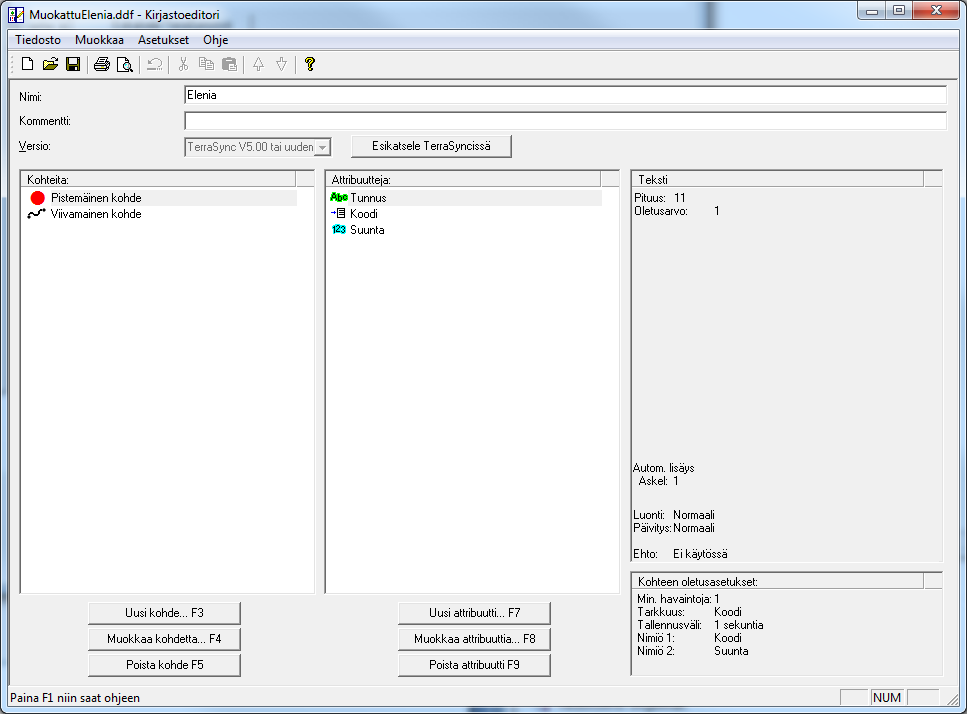
Task: Click the New file toolbar icon
Action: pos(27,64)
